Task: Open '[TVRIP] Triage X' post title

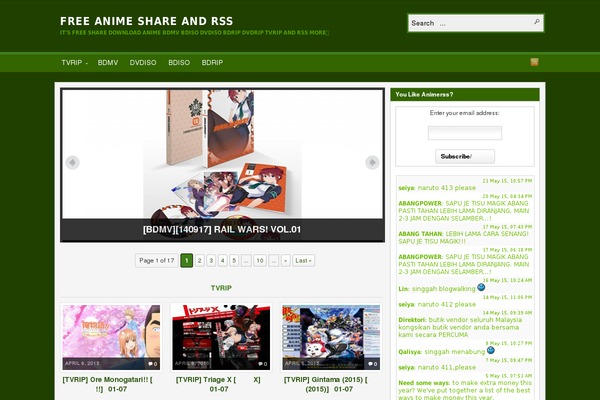Action: [218, 384]
